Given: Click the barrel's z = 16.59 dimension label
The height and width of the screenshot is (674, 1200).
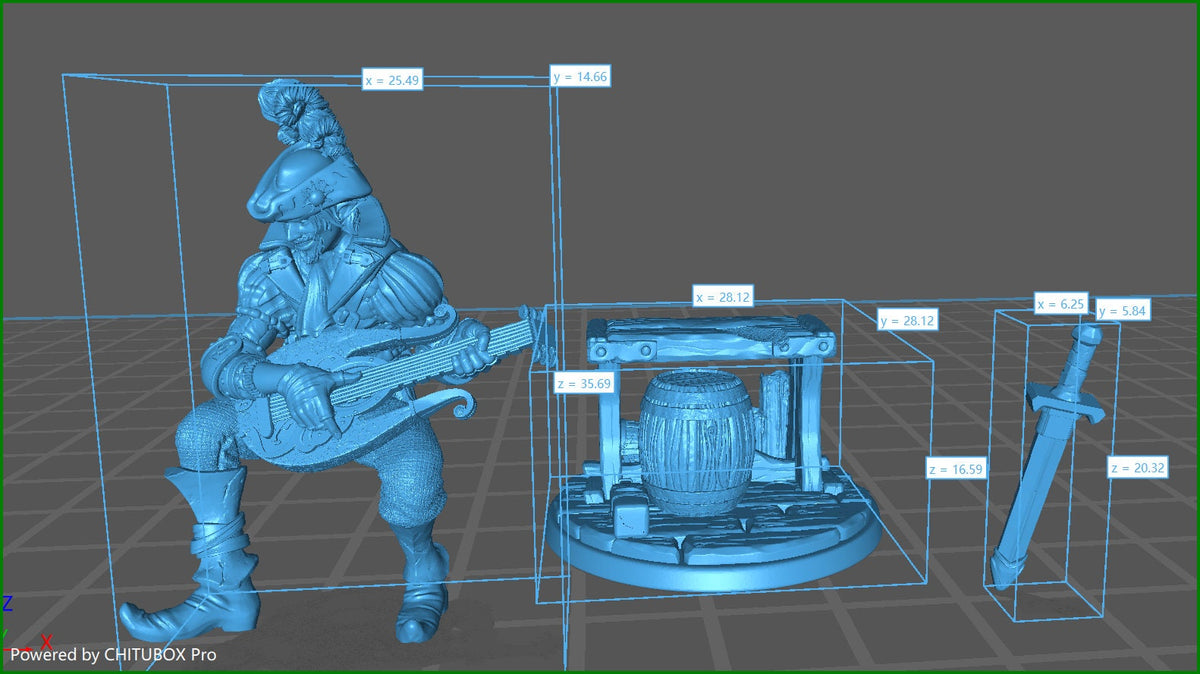Looking at the screenshot, I should (x=956, y=468).
